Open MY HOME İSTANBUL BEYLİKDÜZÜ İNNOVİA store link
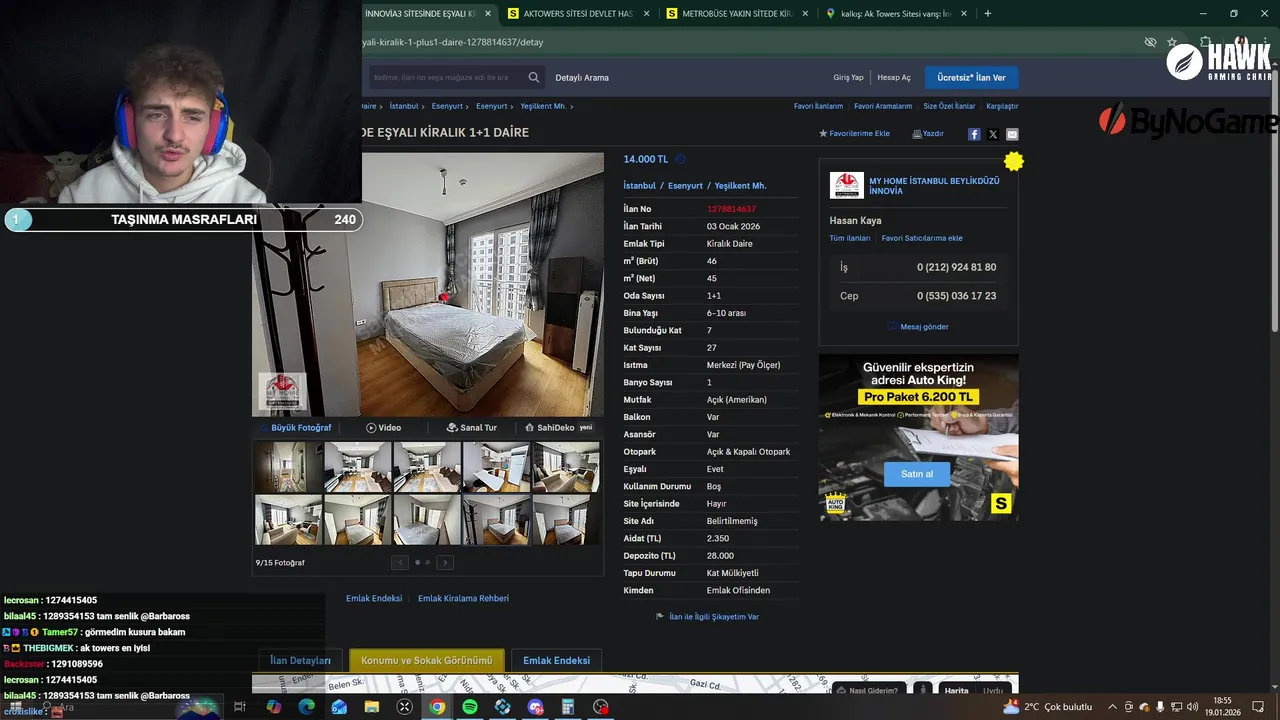The image size is (1280, 720). [934, 186]
